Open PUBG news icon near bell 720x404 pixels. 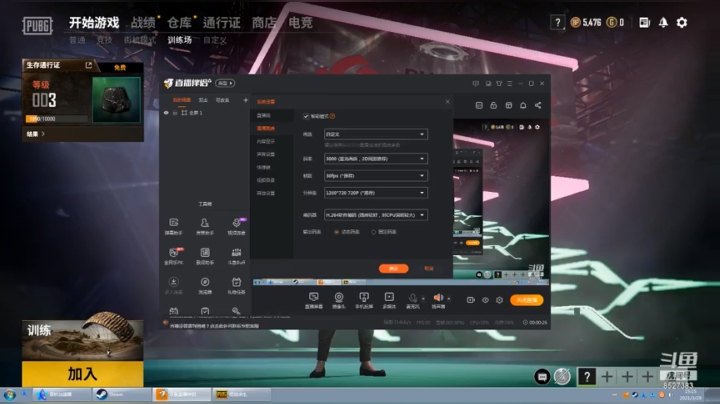(644, 22)
